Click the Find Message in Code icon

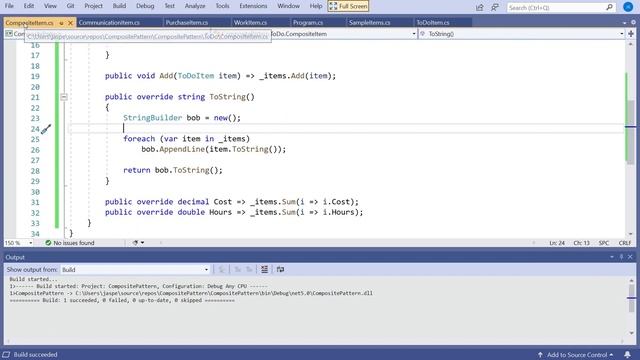tap(222, 269)
